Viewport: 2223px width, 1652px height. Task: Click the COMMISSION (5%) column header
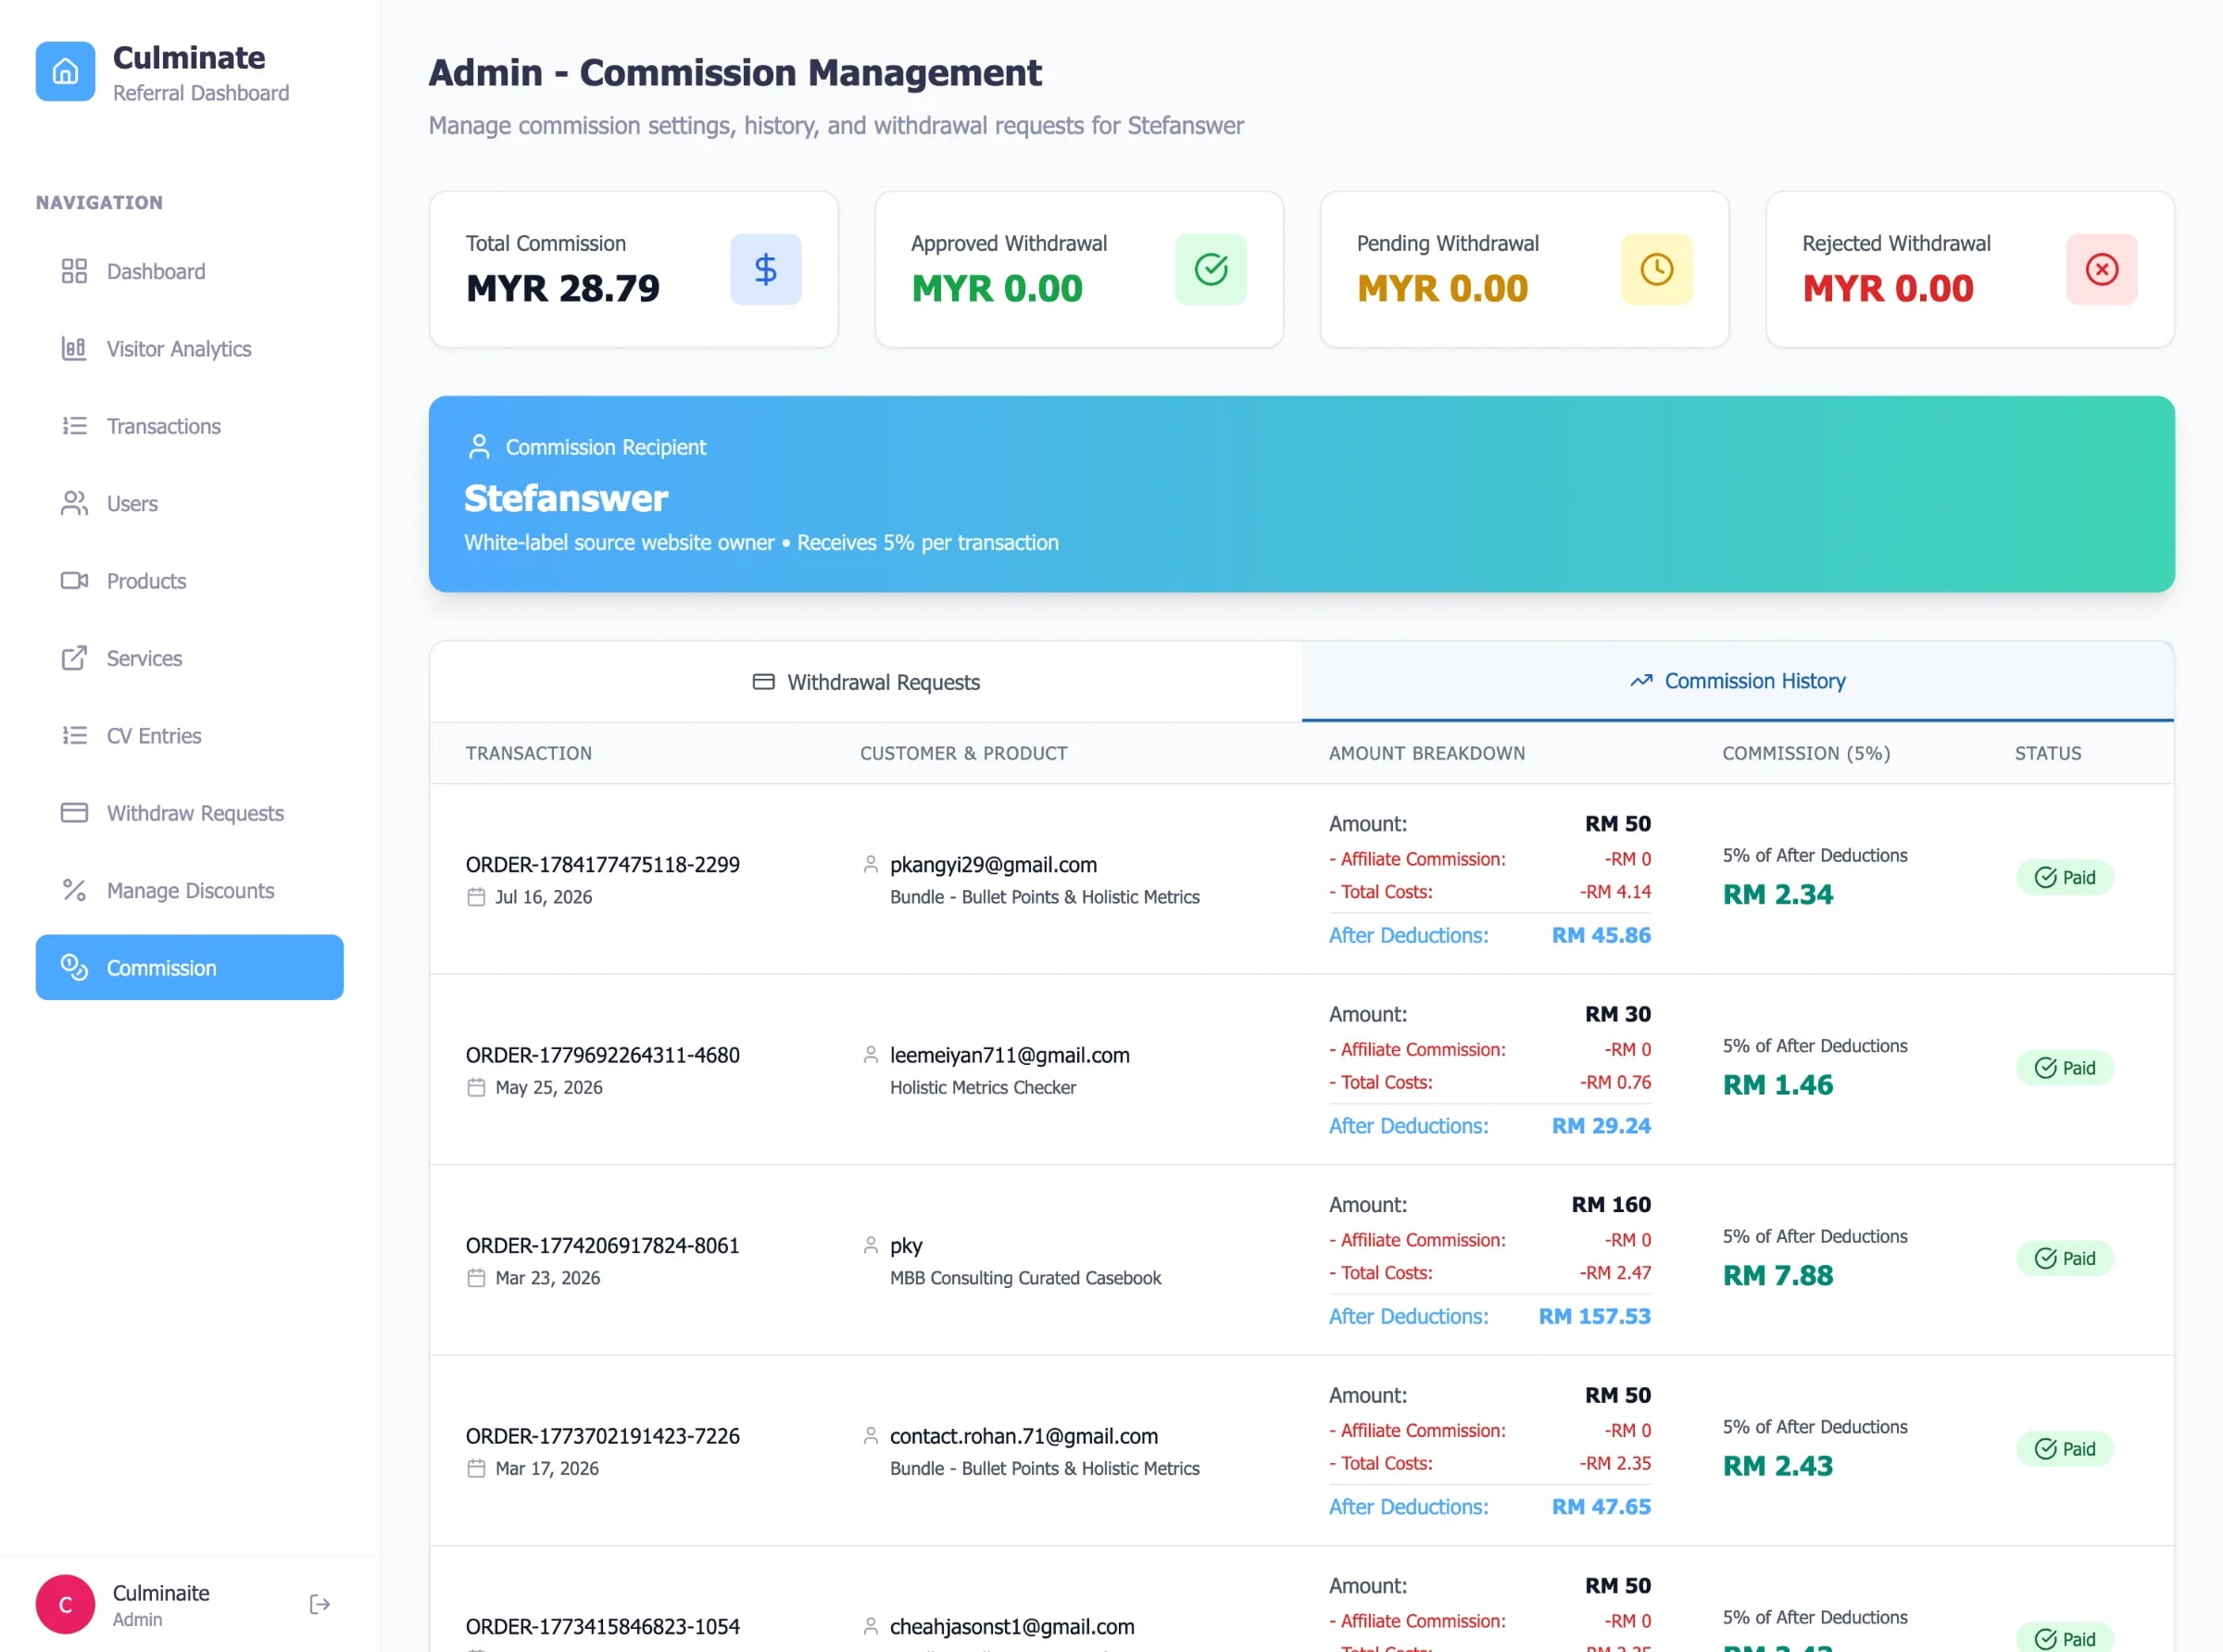pyautogui.click(x=1806, y=753)
